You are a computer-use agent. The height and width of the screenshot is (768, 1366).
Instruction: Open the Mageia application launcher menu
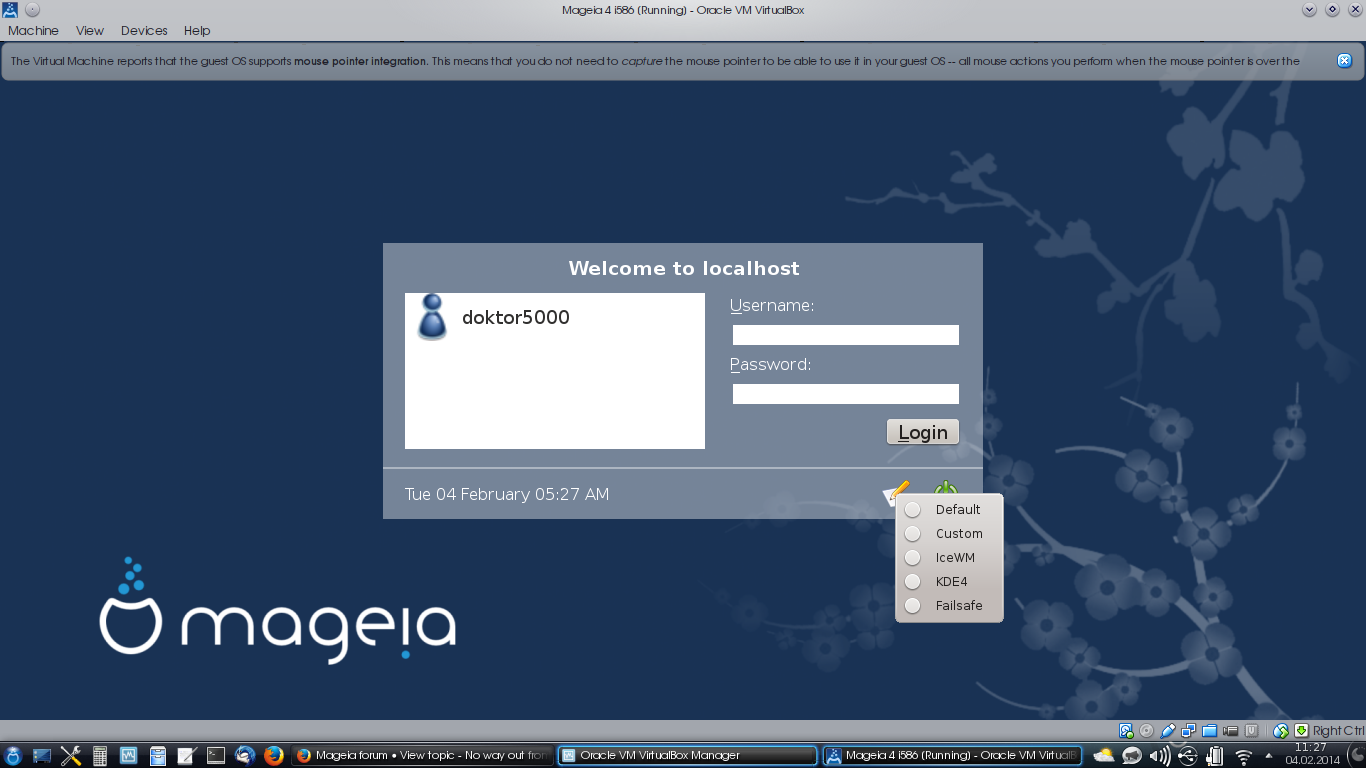[x=14, y=756]
